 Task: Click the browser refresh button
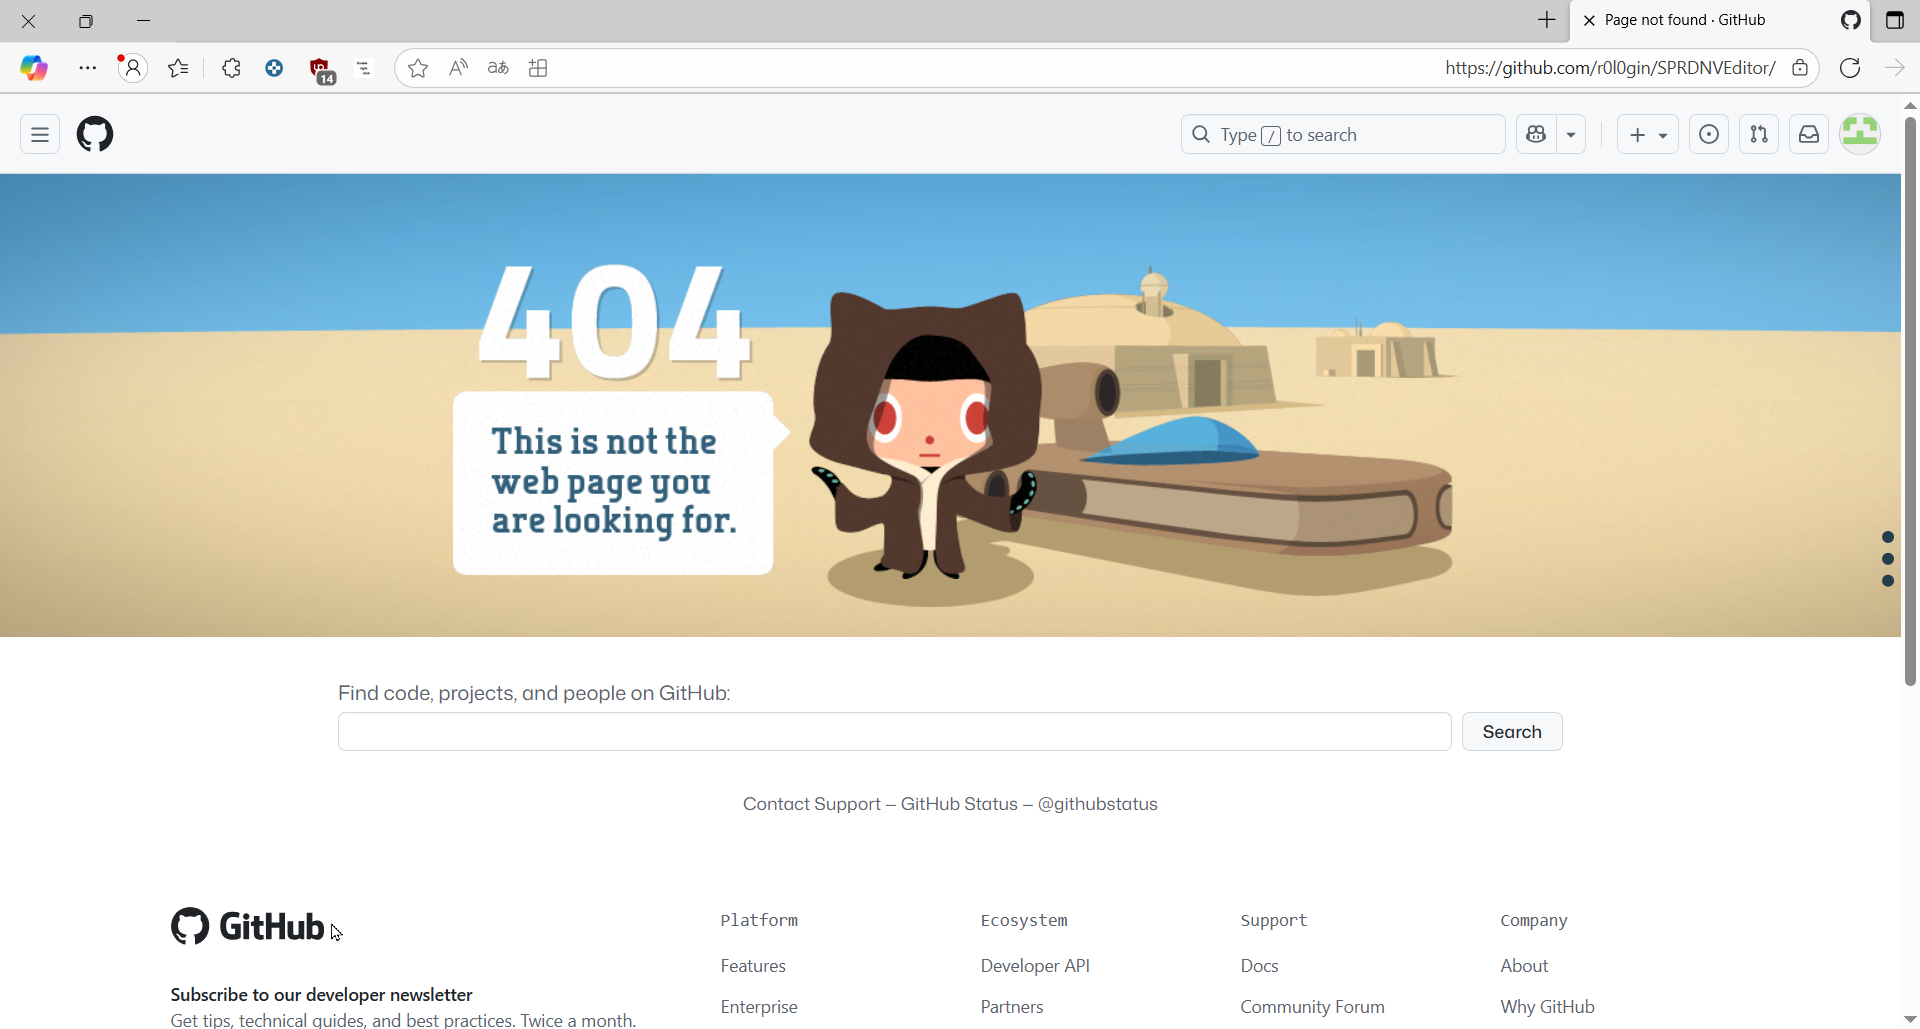tap(1850, 68)
